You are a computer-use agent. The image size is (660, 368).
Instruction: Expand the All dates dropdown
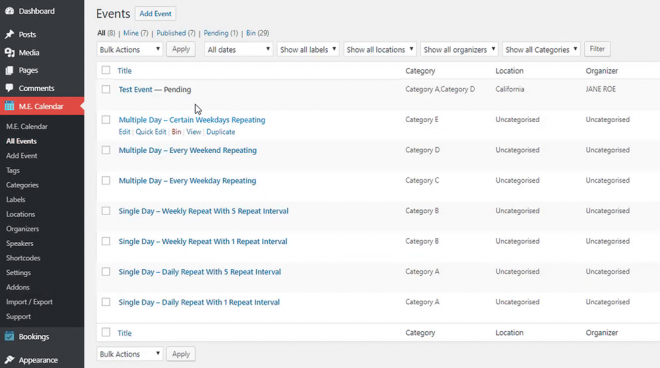coord(239,49)
